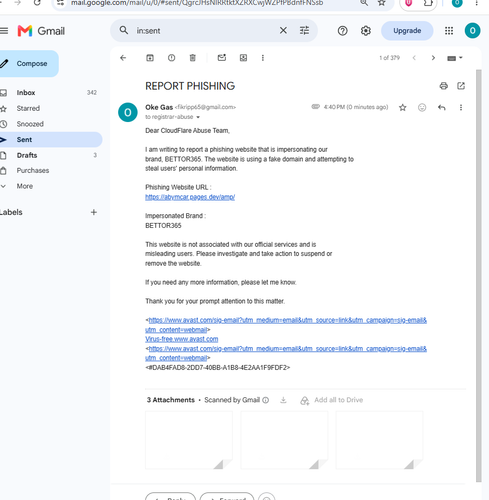This screenshot has height=500, width=489.
Task: Open Google apps grid
Action: [449, 31]
